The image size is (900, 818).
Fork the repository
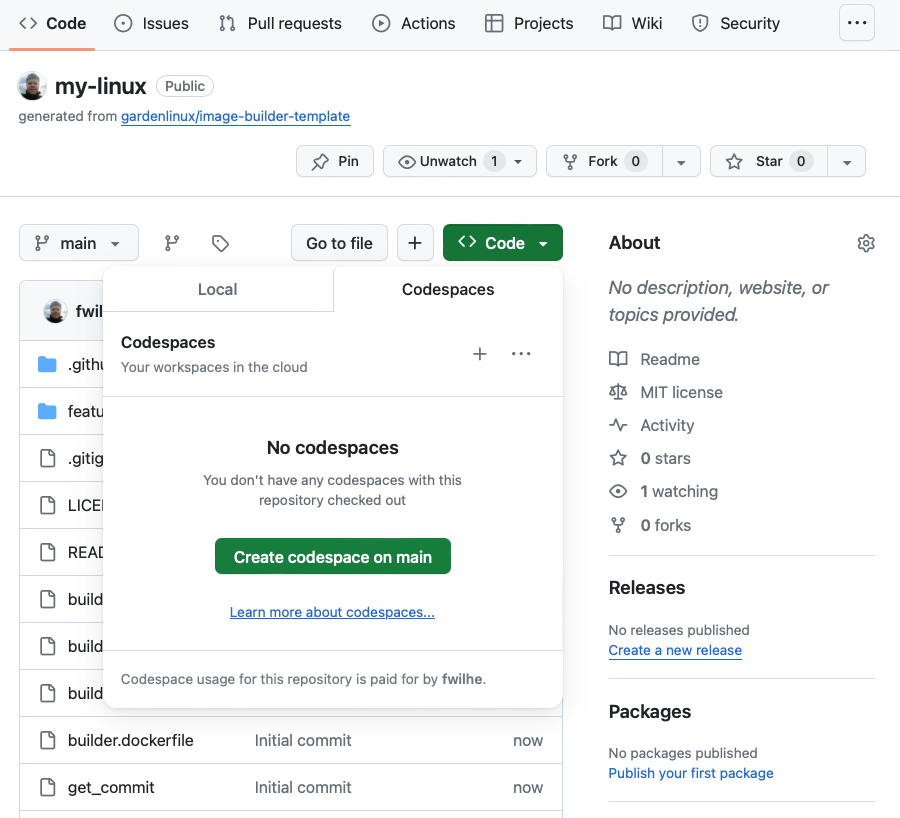[604, 161]
